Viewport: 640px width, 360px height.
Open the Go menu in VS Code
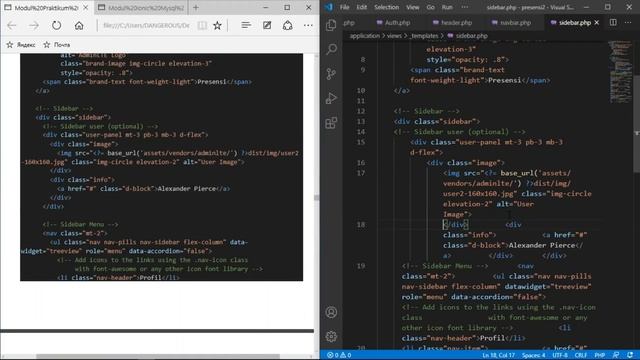[430, 7]
